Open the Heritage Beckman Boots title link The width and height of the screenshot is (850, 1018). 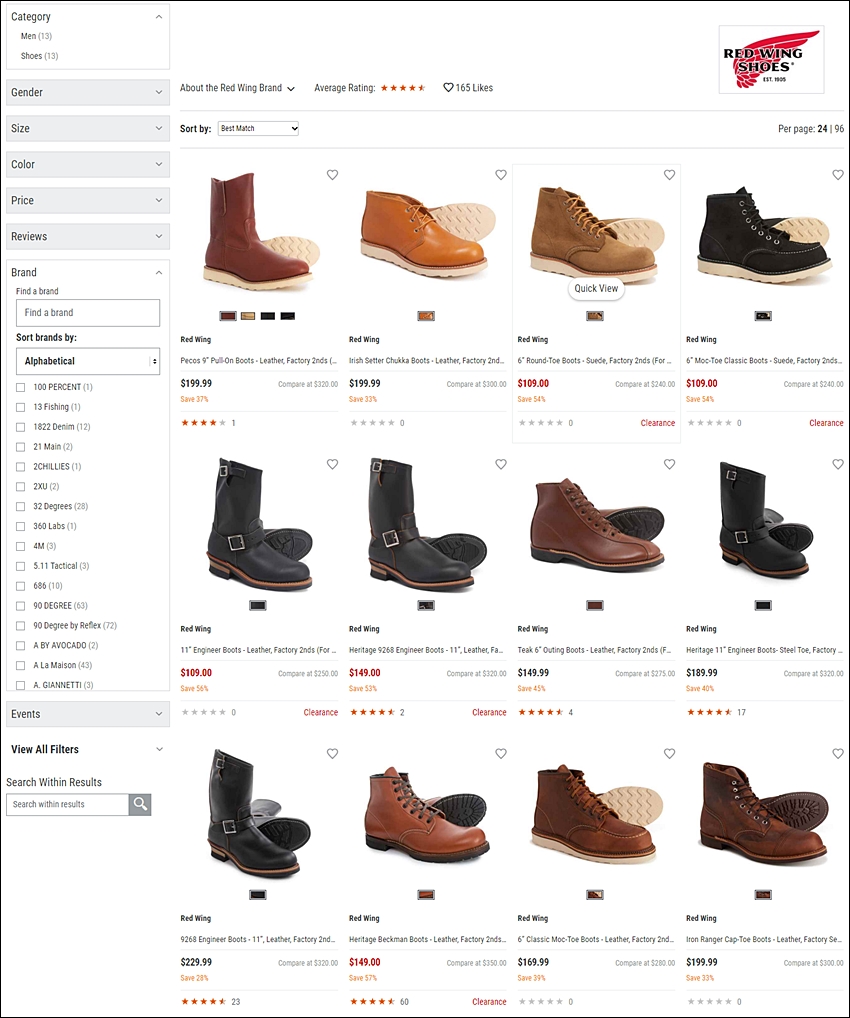[427, 939]
